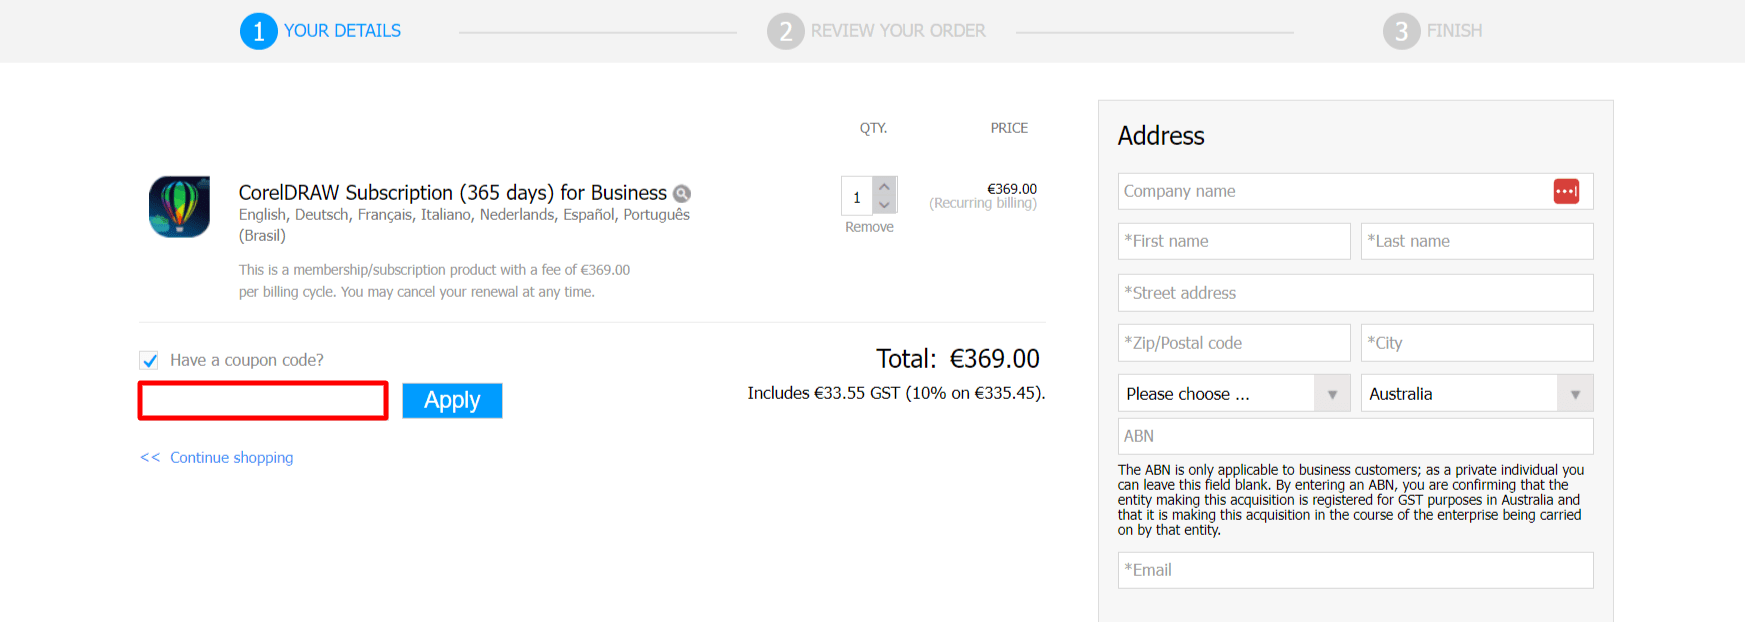Click the Apply coupon button
1745x622 pixels.
452,401
